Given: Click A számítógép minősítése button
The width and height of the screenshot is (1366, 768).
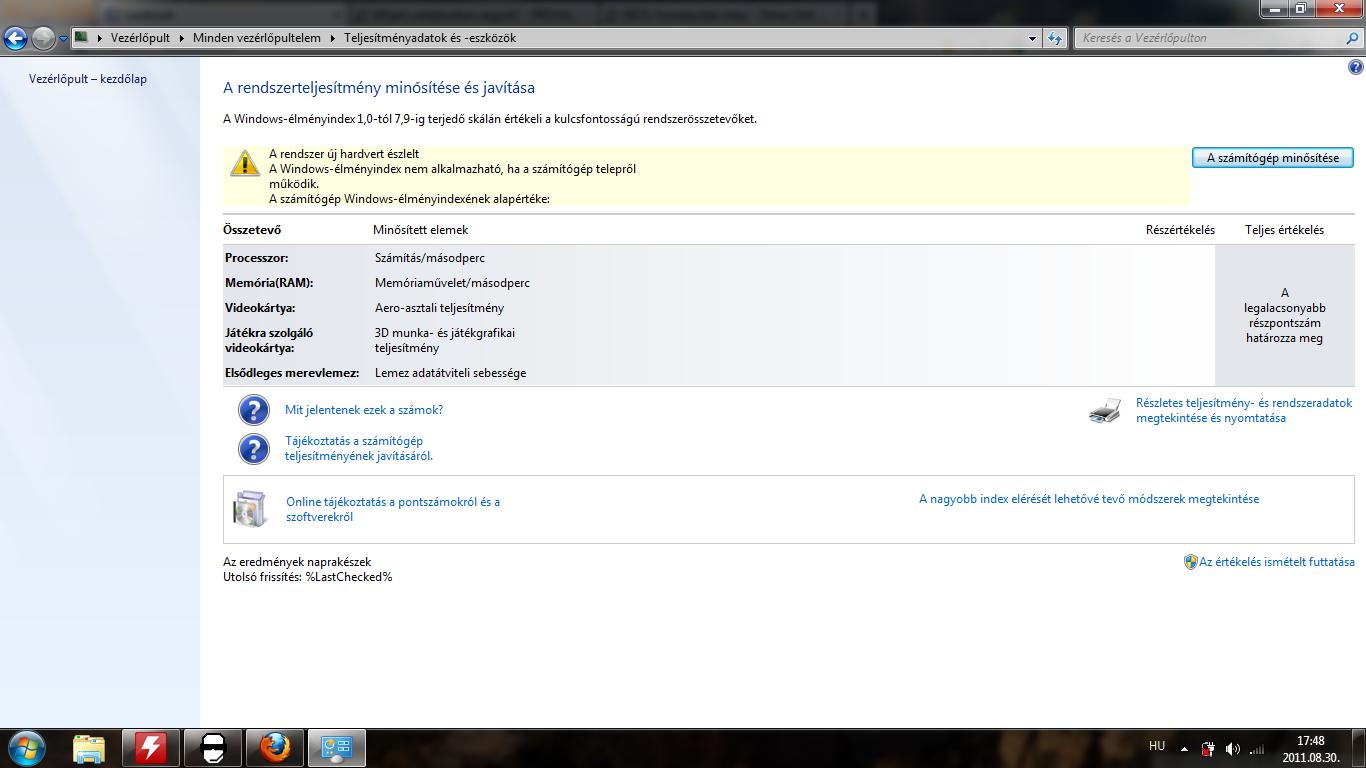Looking at the screenshot, I should click(x=1273, y=158).
